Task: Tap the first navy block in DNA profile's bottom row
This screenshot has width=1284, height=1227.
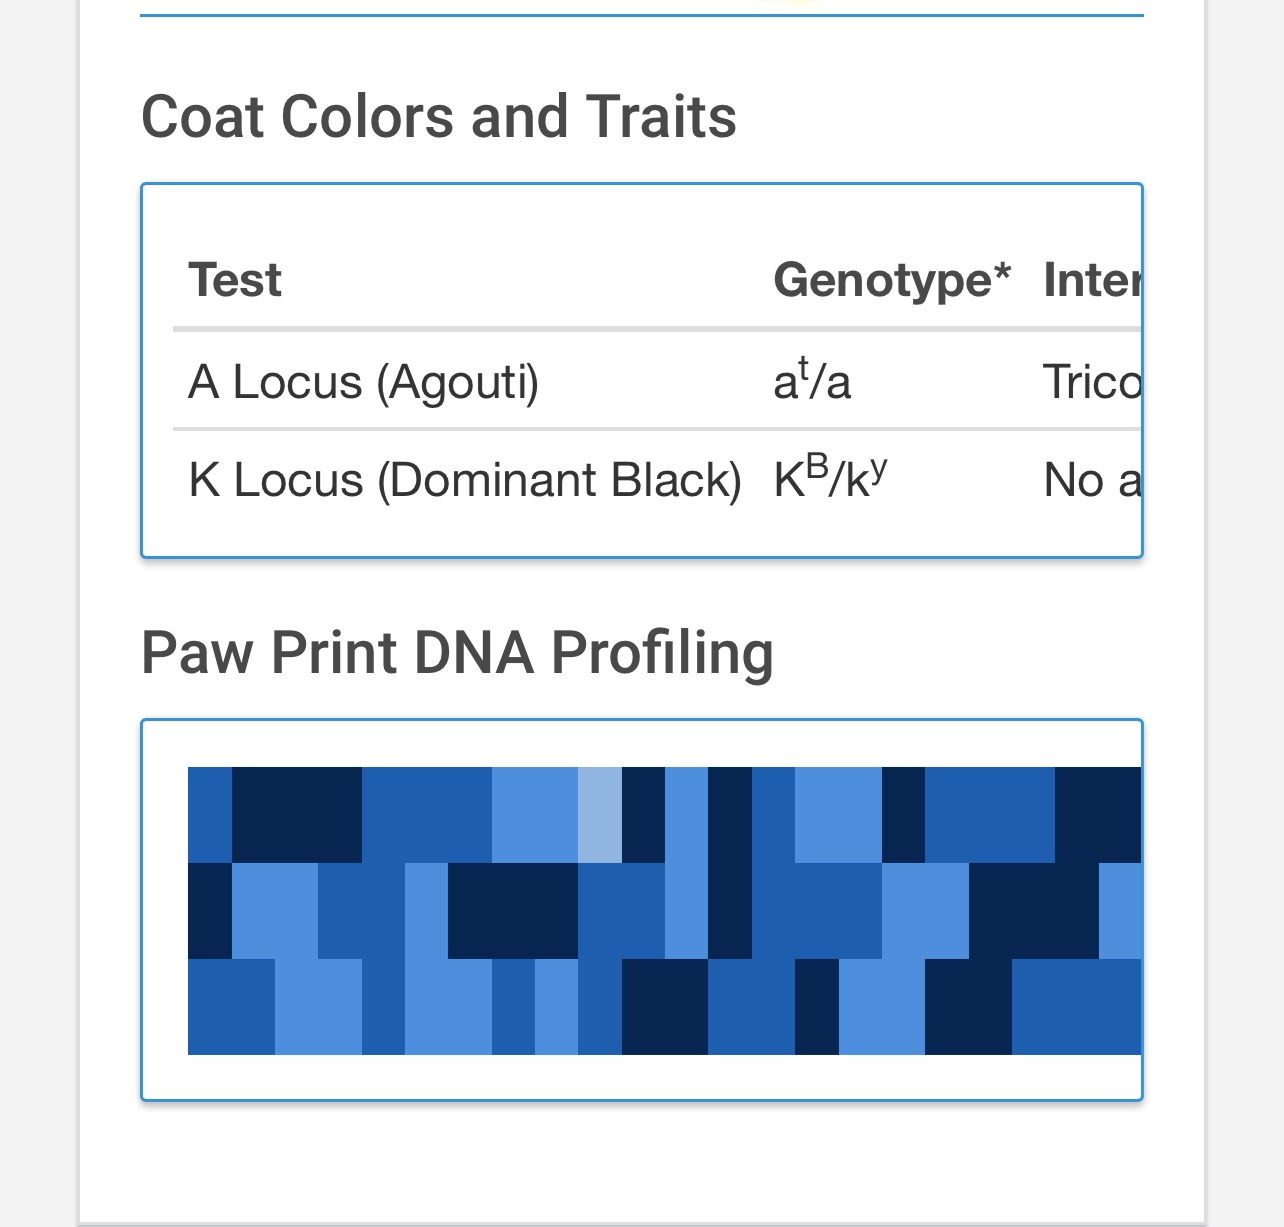Action: [x=665, y=1006]
